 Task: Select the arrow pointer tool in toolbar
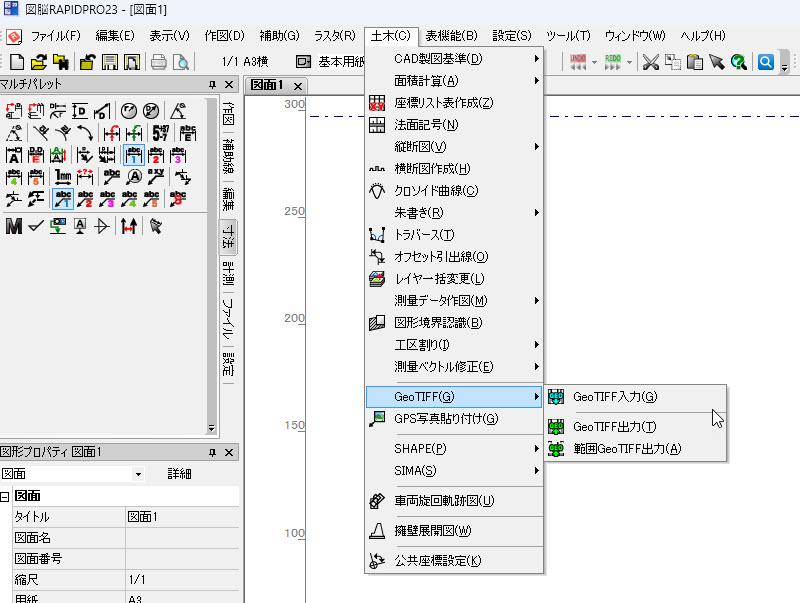[716, 62]
